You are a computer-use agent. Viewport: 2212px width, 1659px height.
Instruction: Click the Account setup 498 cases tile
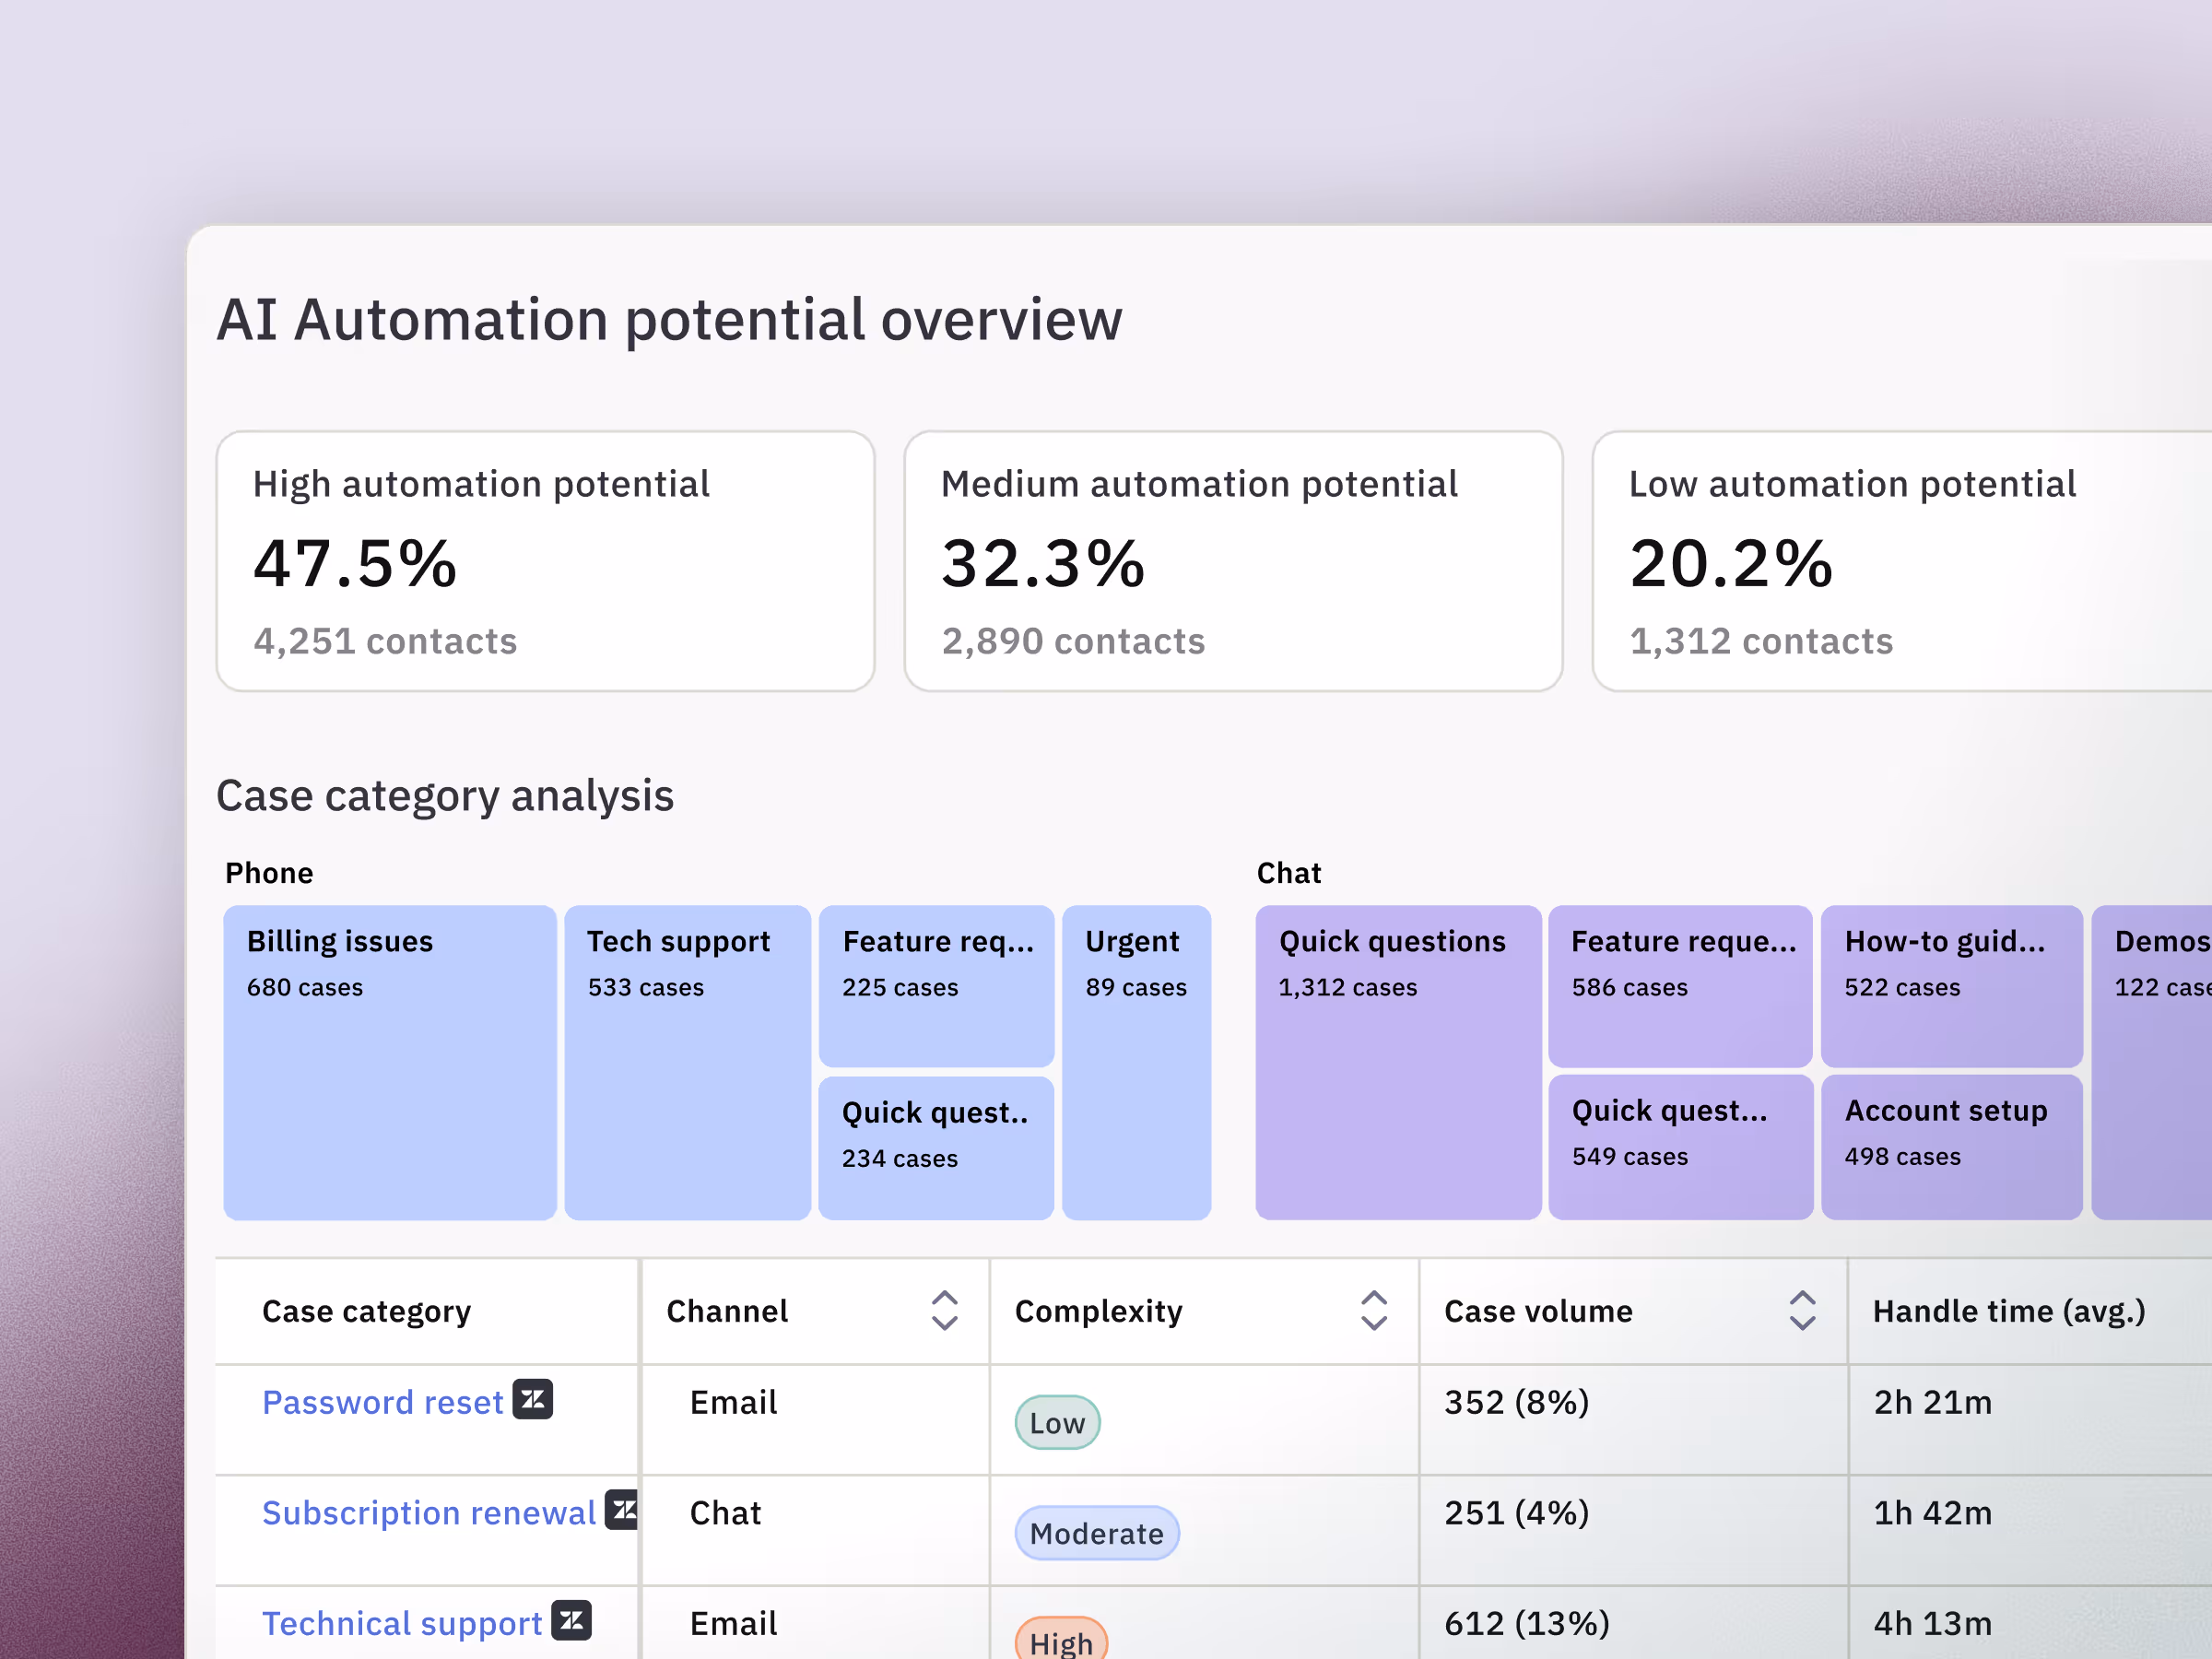click(x=1950, y=1146)
